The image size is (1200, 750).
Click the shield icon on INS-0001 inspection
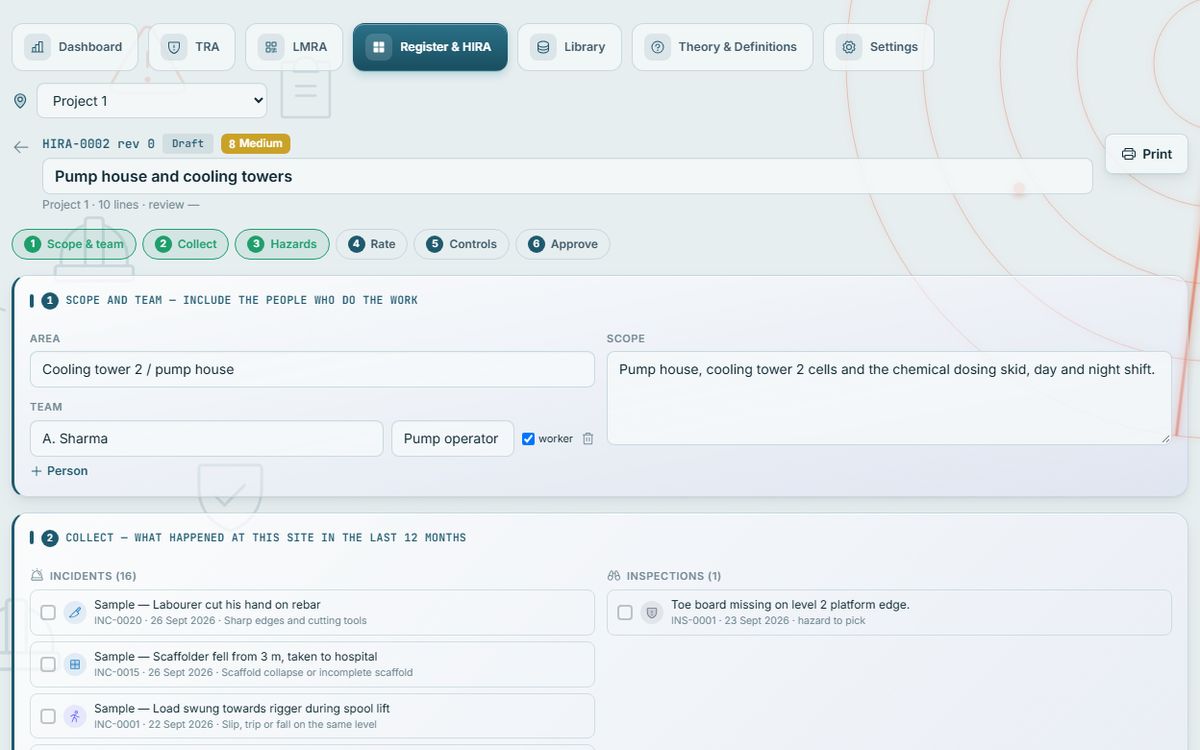click(x=652, y=612)
